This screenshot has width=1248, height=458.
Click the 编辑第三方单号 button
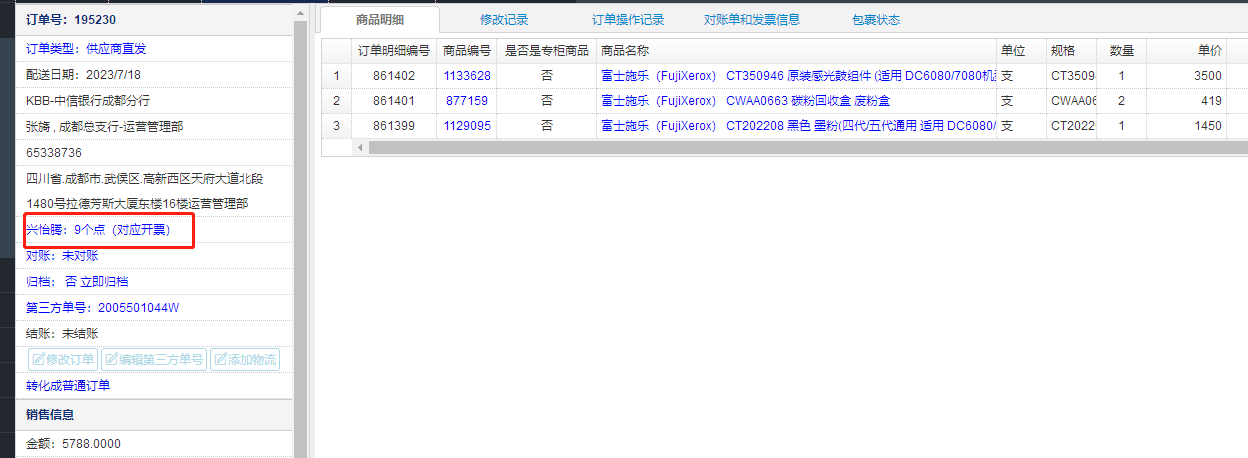[154, 360]
